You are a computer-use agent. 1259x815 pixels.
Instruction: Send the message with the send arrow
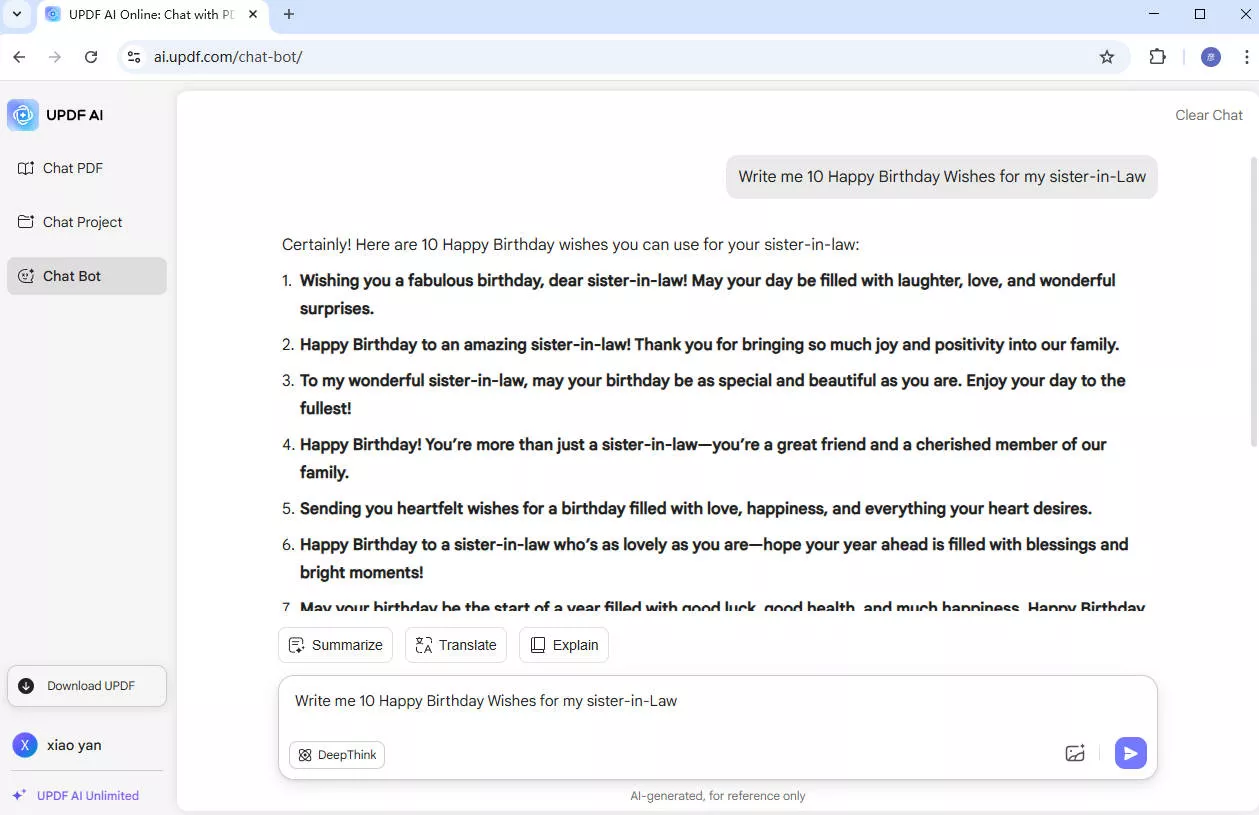1130,753
